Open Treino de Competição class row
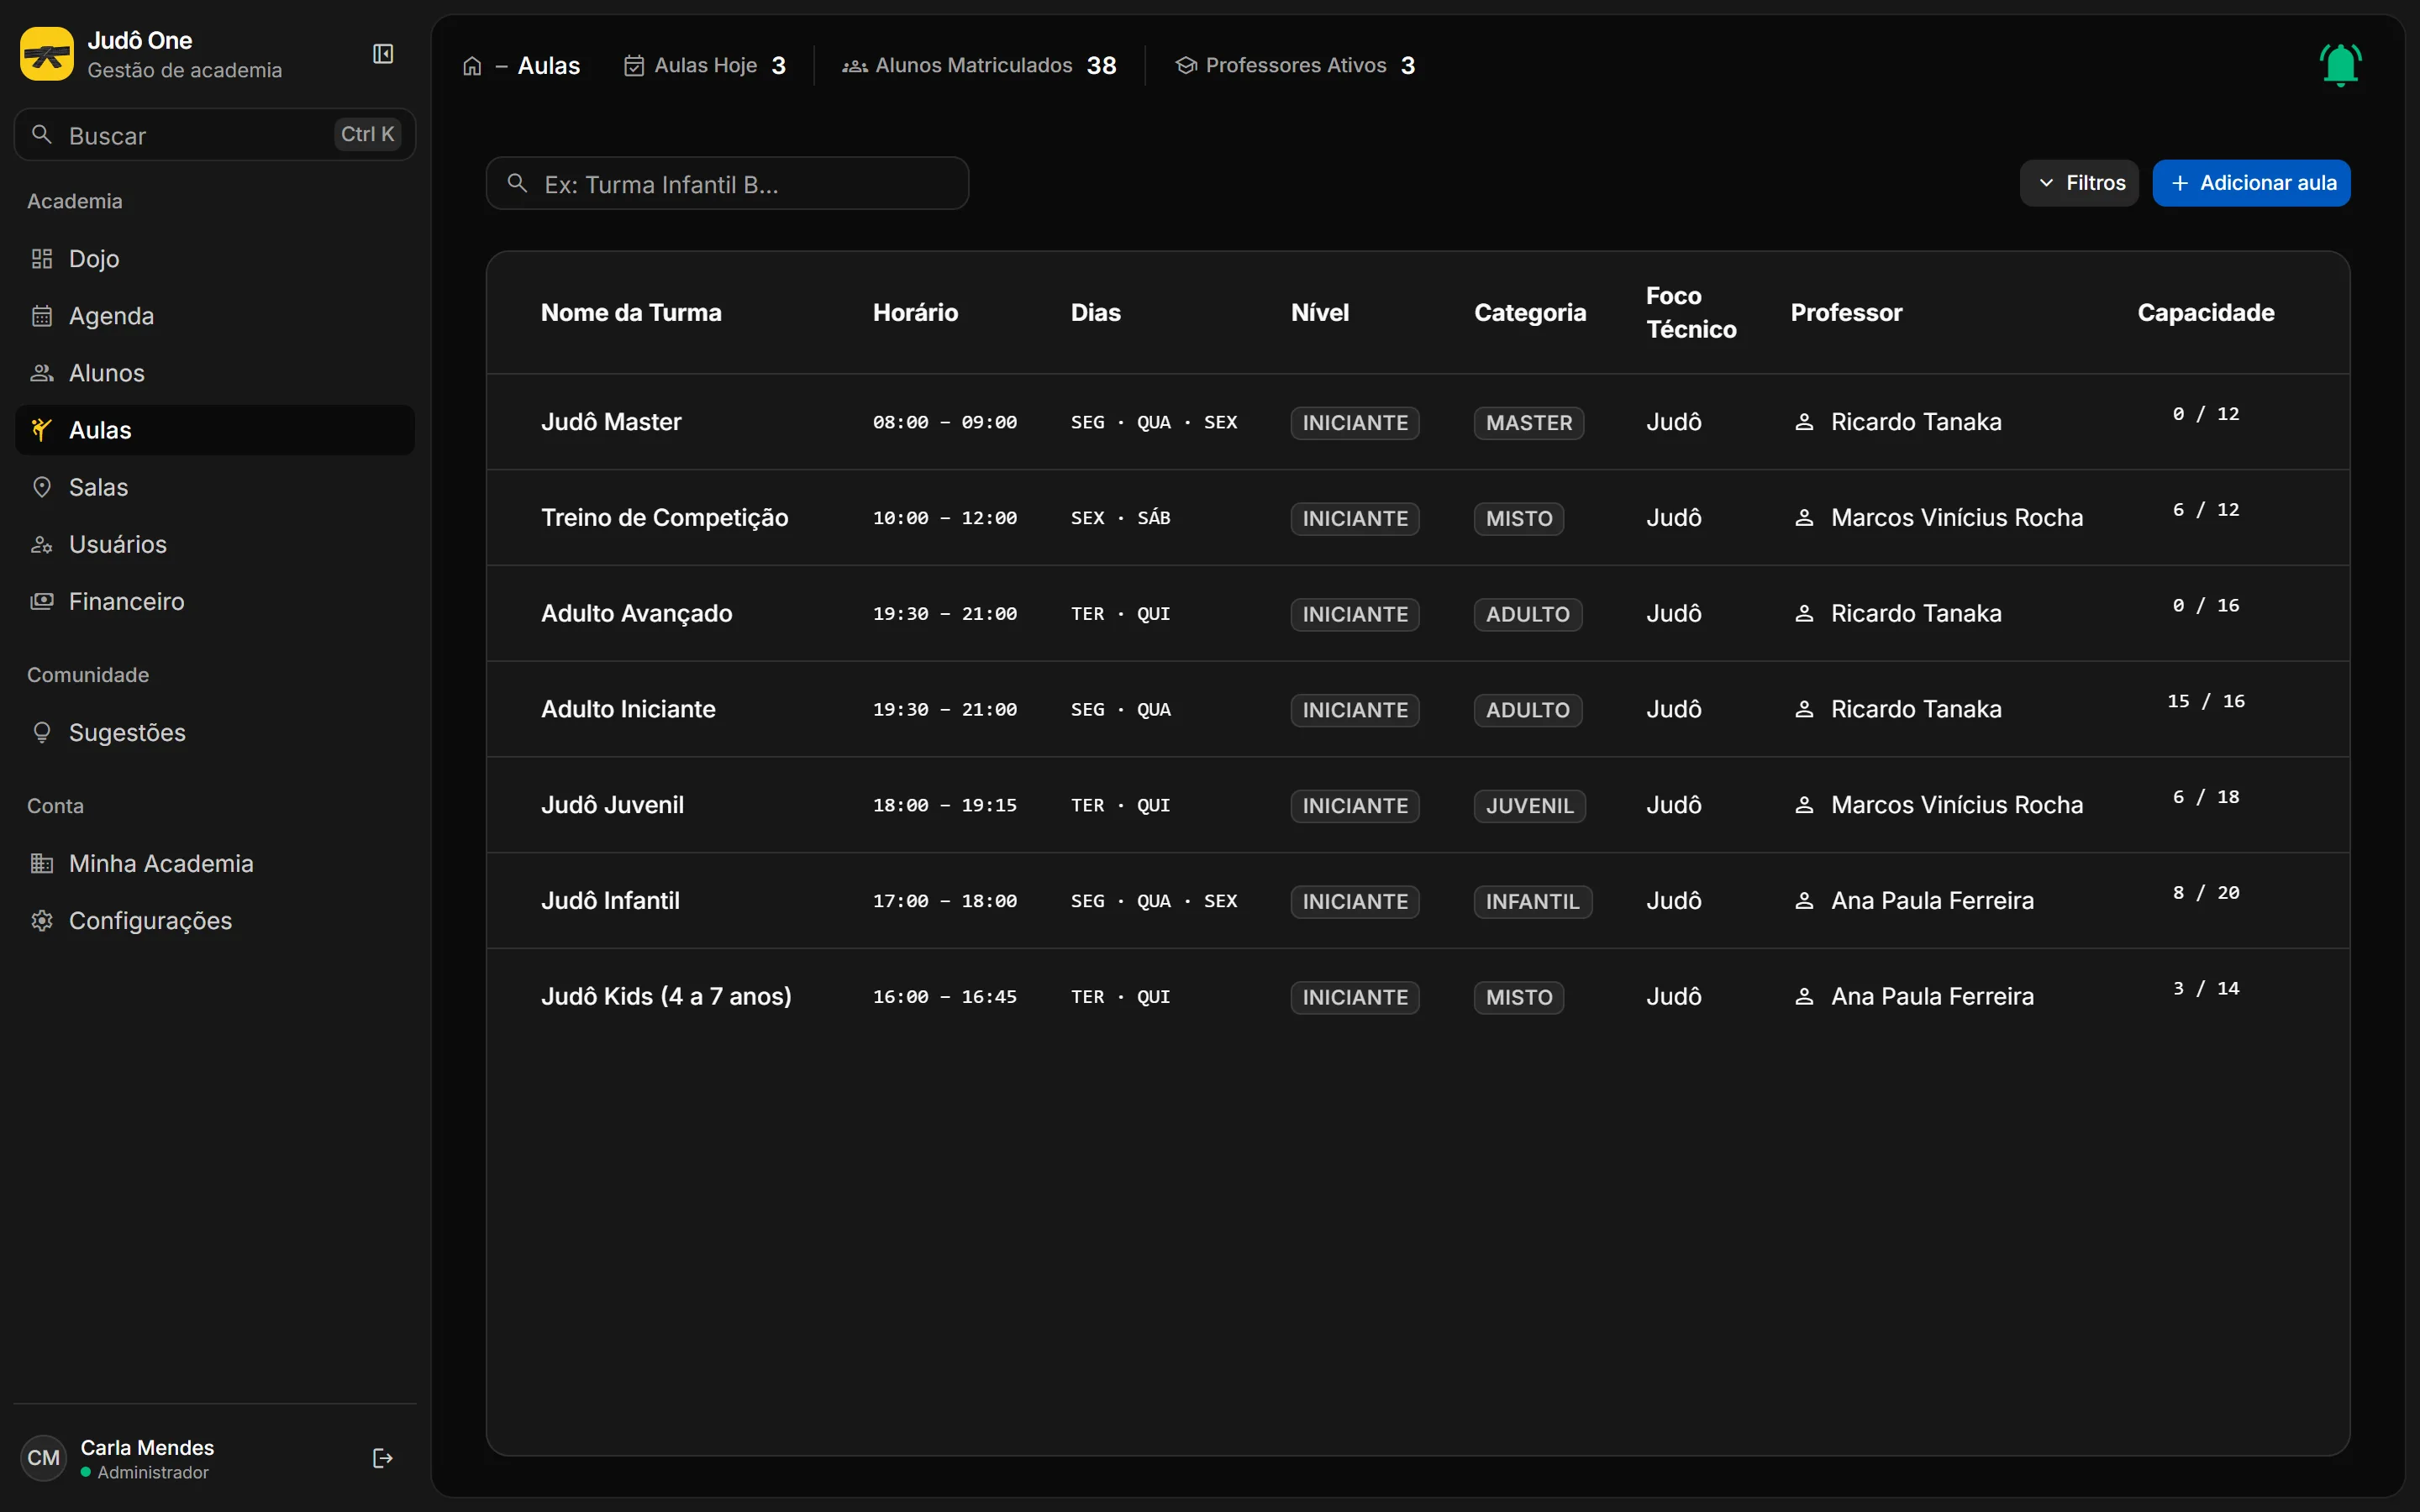Screen dimensions: 2420x1512 click(1418, 518)
